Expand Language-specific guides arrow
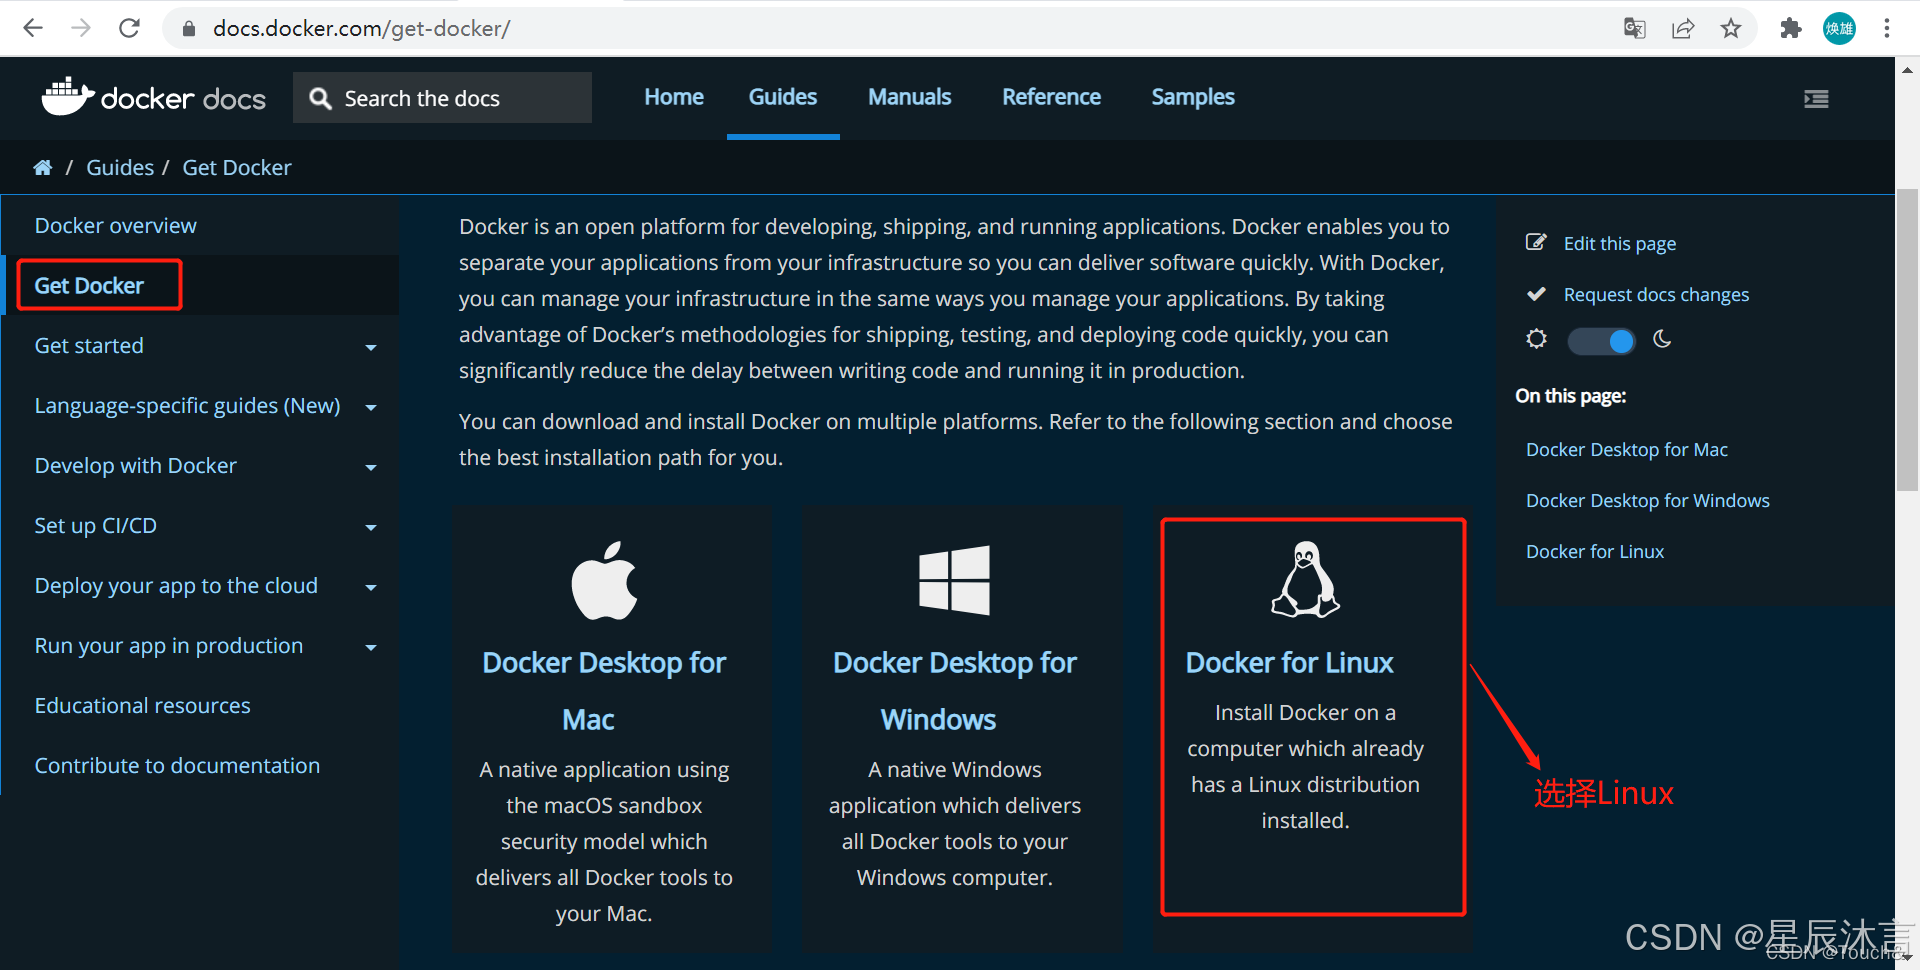The width and height of the screenshot is (1920, 970). click(x=371, y=407)
